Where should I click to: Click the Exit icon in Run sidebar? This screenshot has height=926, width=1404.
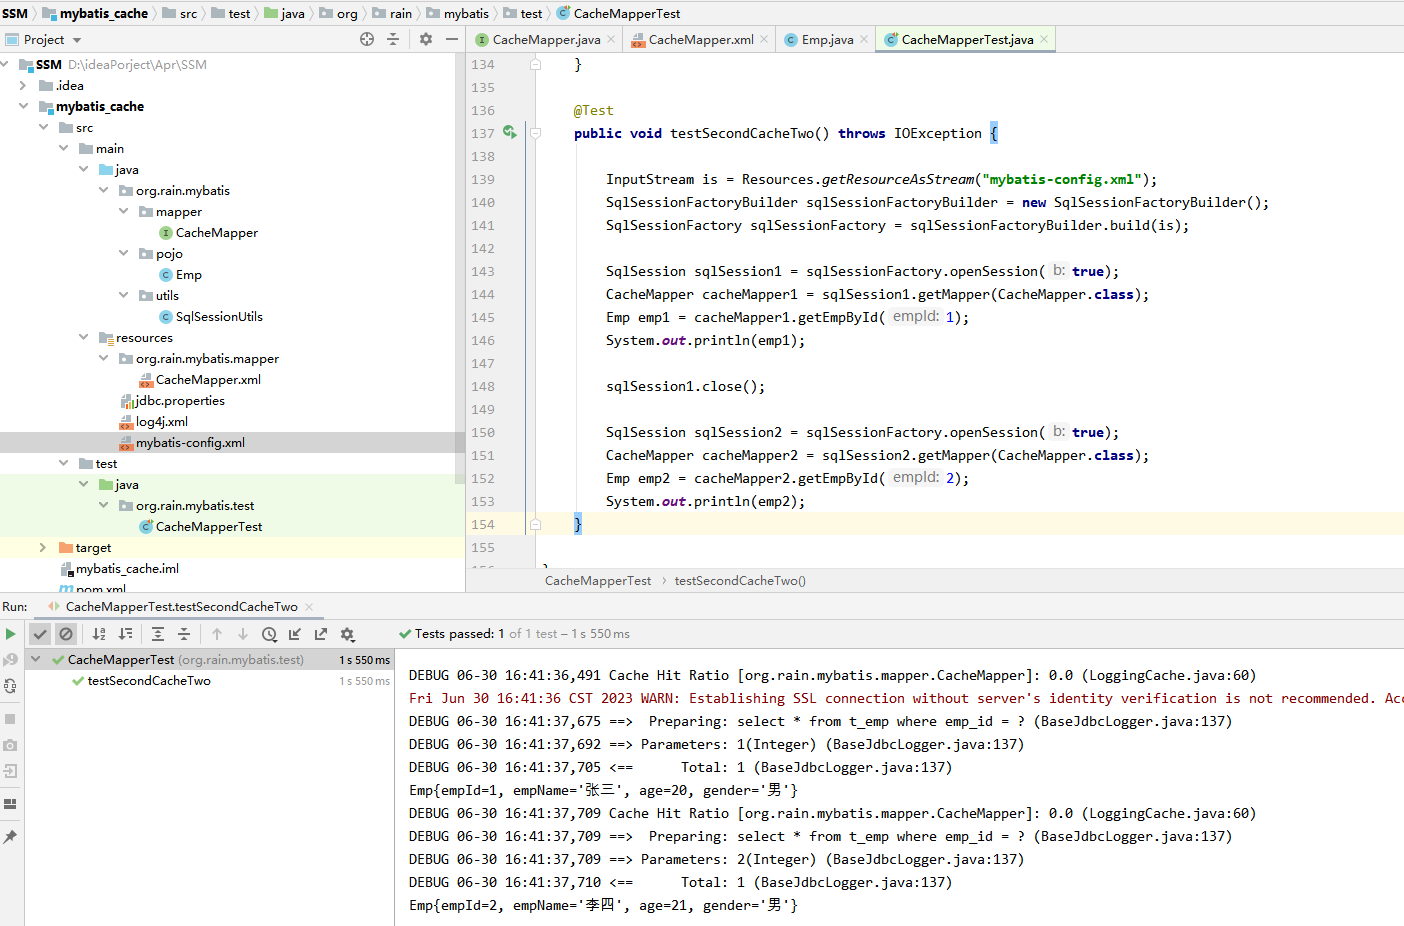click(10, 771)
